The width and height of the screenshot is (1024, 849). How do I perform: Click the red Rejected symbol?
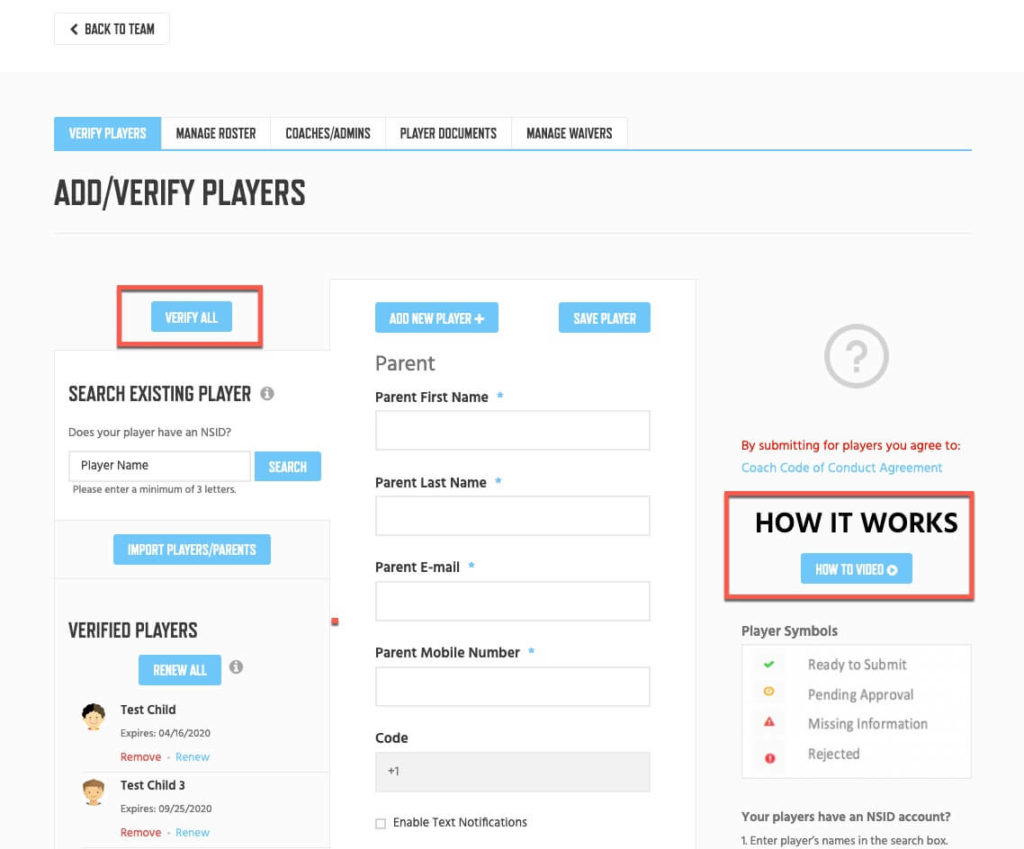pos(770,758)
